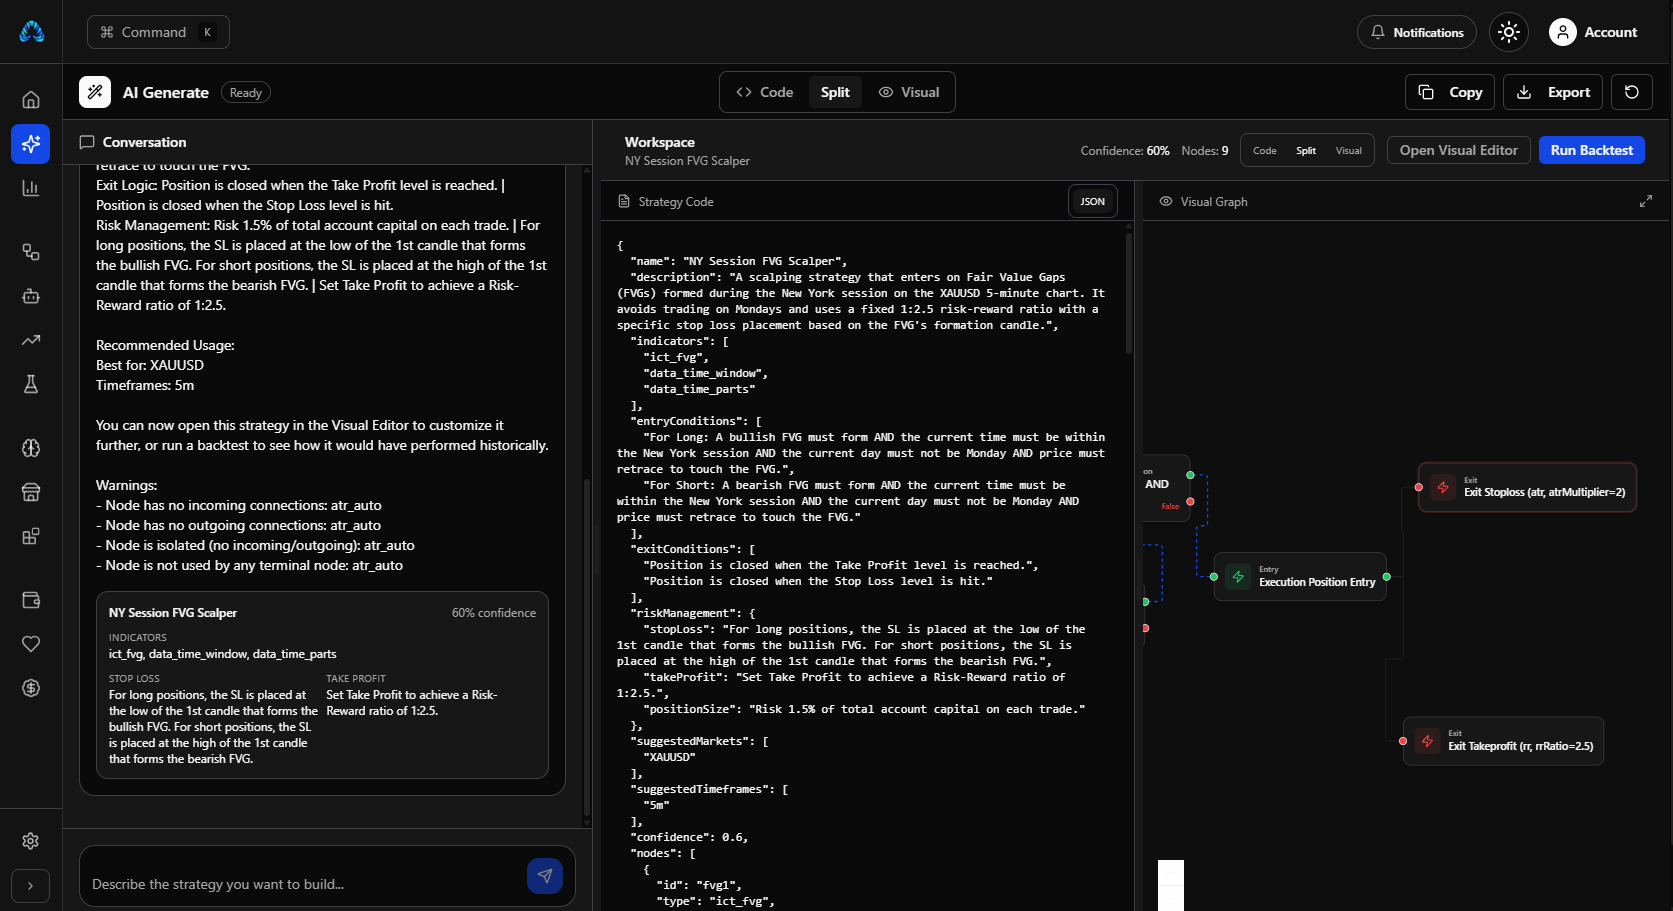1673x911 pixels.
Task: Select the AND logic node
Action: click(x=1166, y=488)
